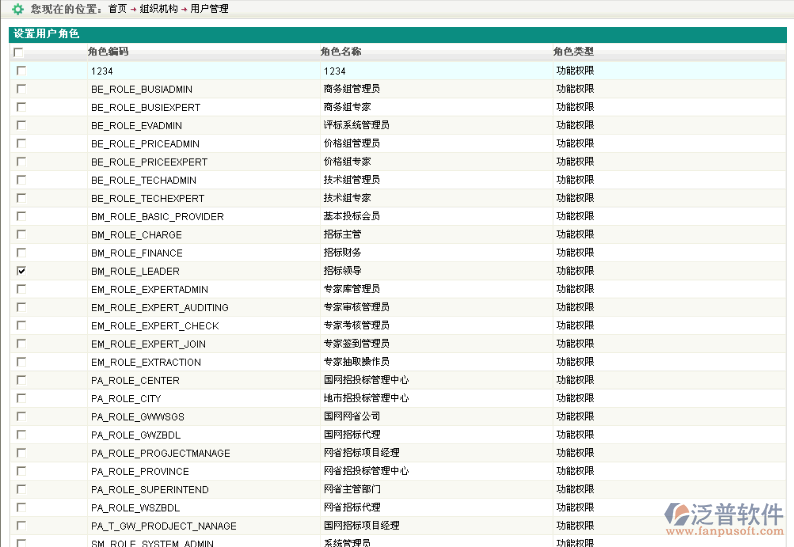
Task: Select the role name 技术组管理员
Action: pyautogui.click(x=352, y=180)
